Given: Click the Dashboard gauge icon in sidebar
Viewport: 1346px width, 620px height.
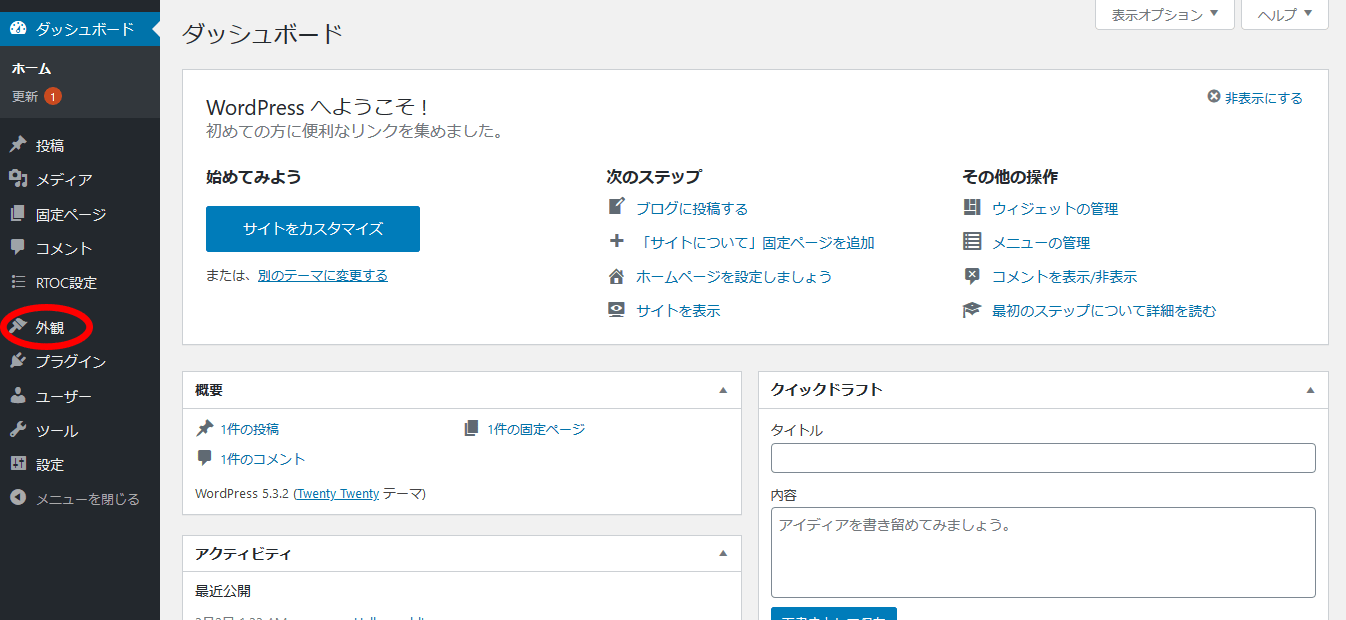Looking at the screenshot, I should 18,29.
